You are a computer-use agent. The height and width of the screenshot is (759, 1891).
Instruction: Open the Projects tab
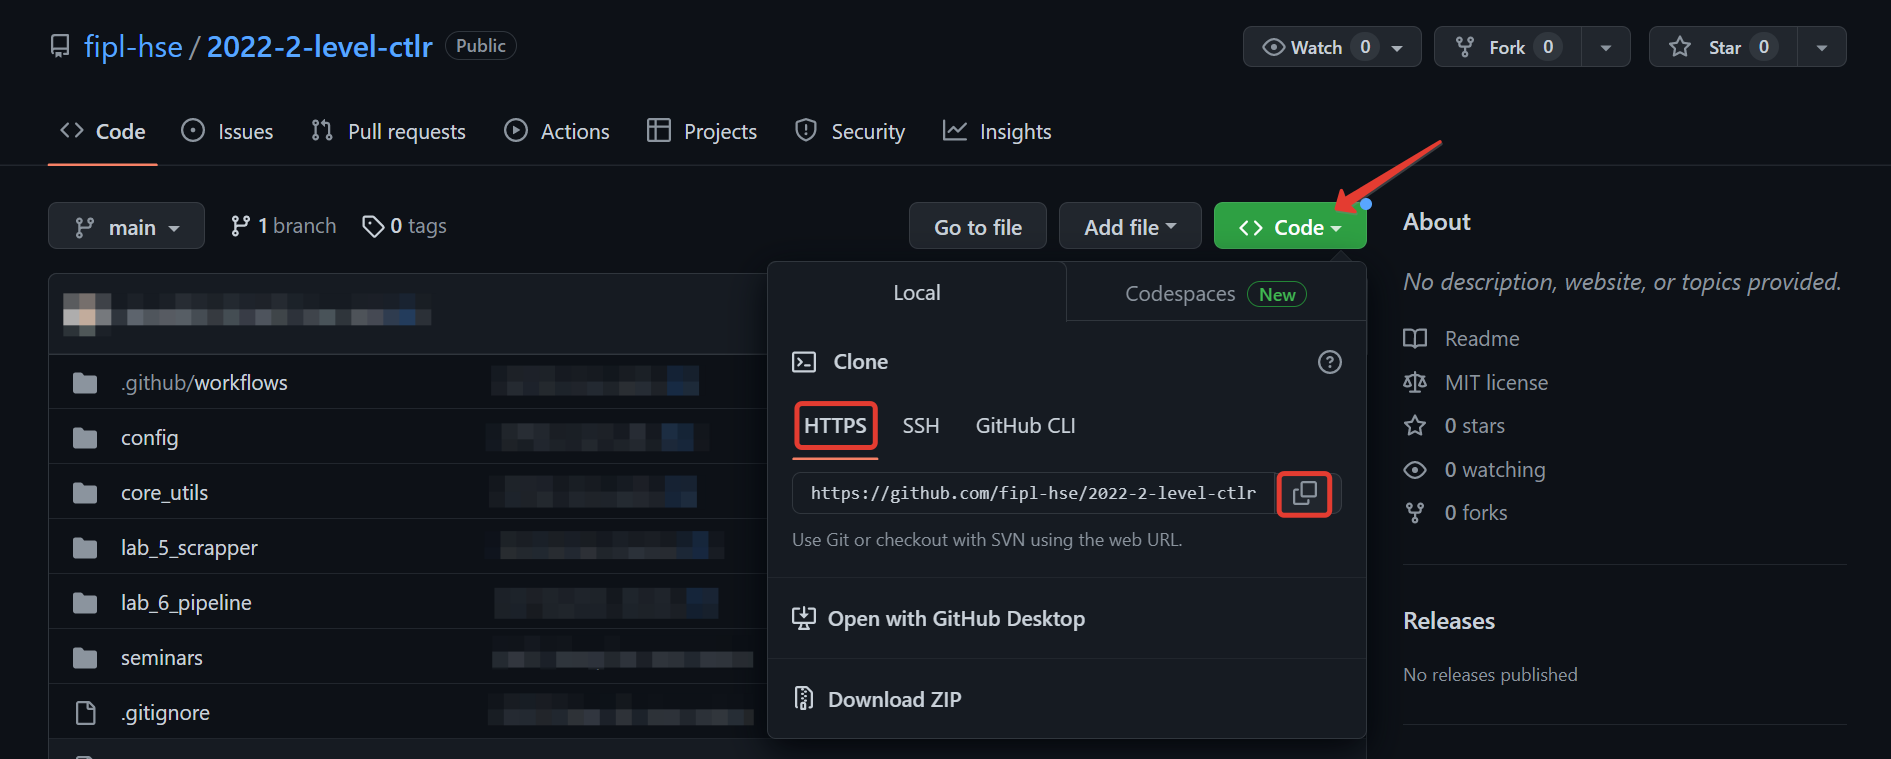pyautogui.click(x=702, y=131)
